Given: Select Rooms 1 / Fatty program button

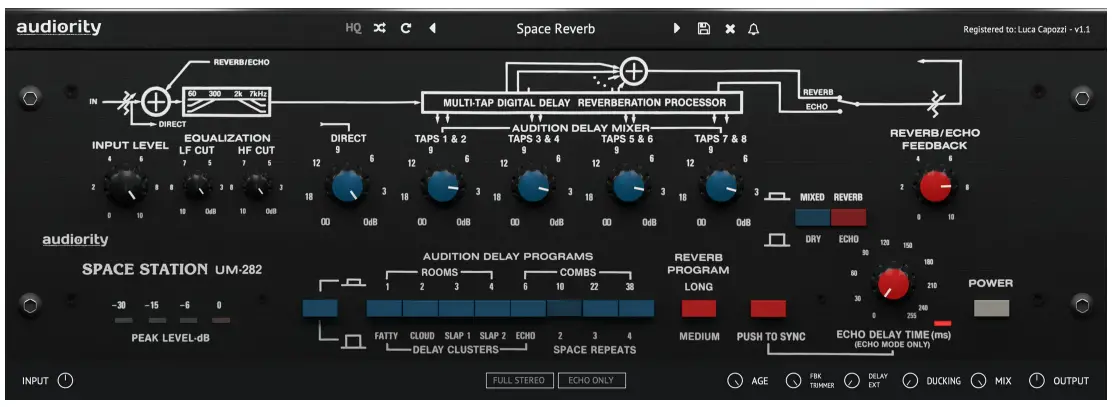Looking at the screenshot, I should tap(384, 308).
